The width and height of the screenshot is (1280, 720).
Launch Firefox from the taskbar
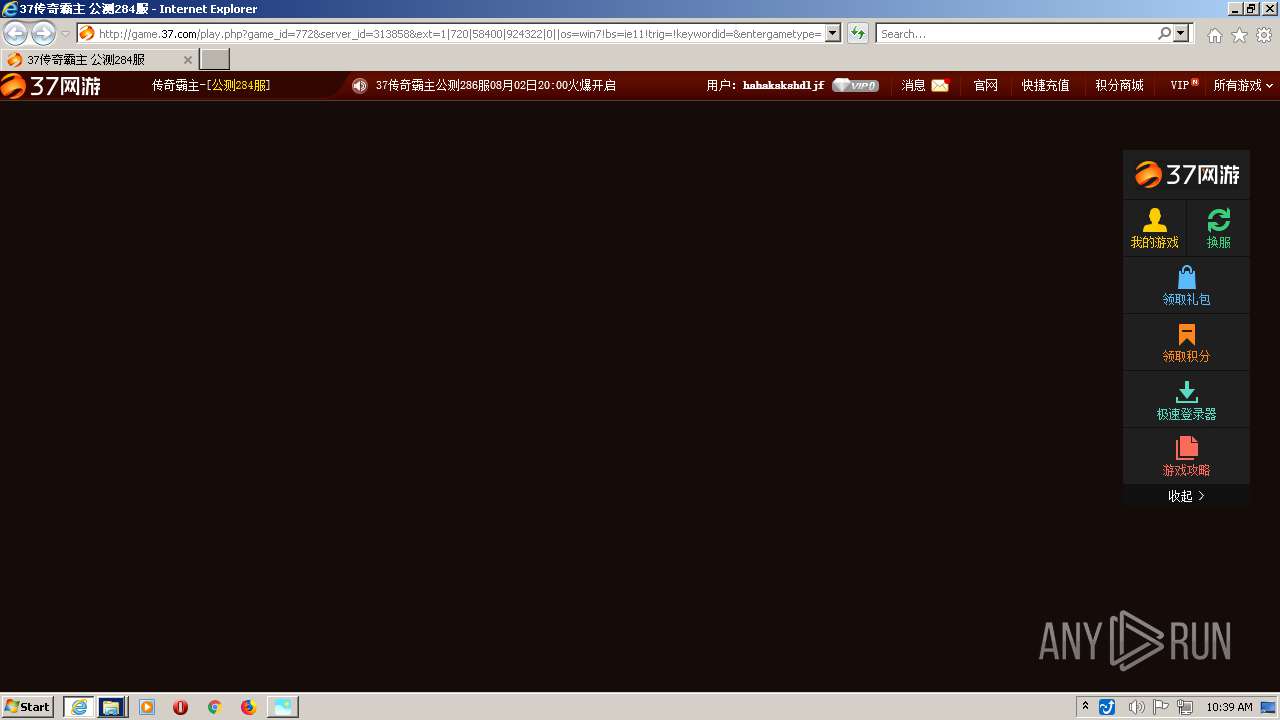(248, 707)
